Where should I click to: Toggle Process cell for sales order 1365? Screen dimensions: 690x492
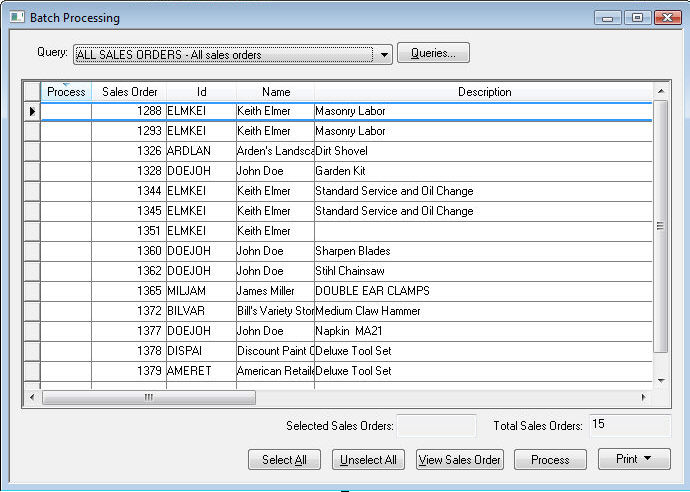[x=66, y=291]
